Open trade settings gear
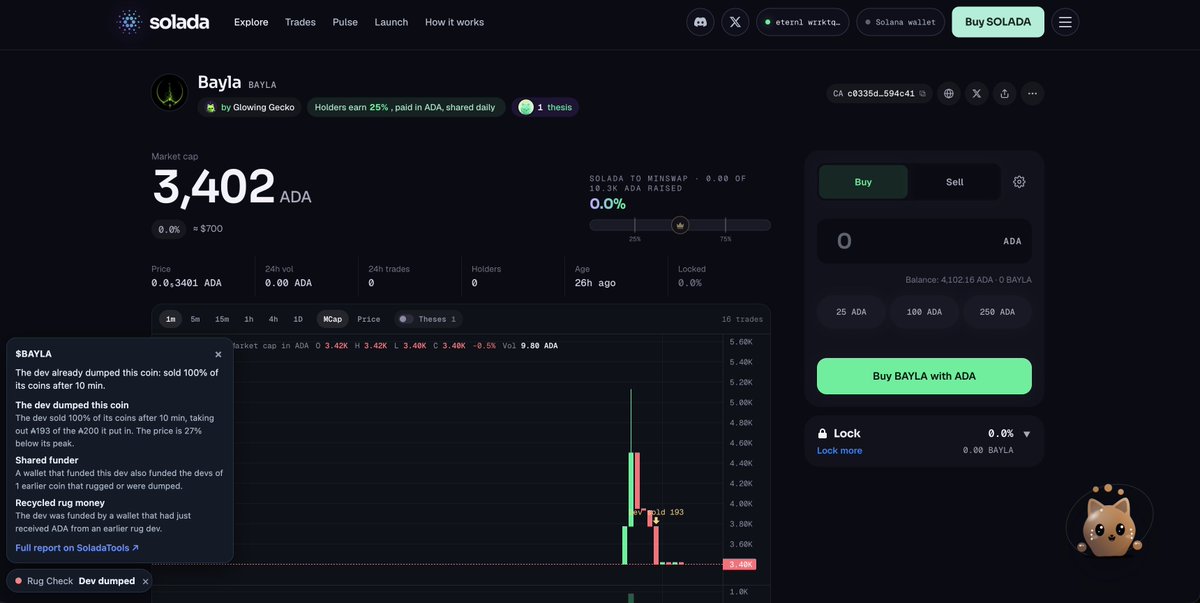Image resolution: width=1200 pixels, height=603 pixels. coord(1019,182)
